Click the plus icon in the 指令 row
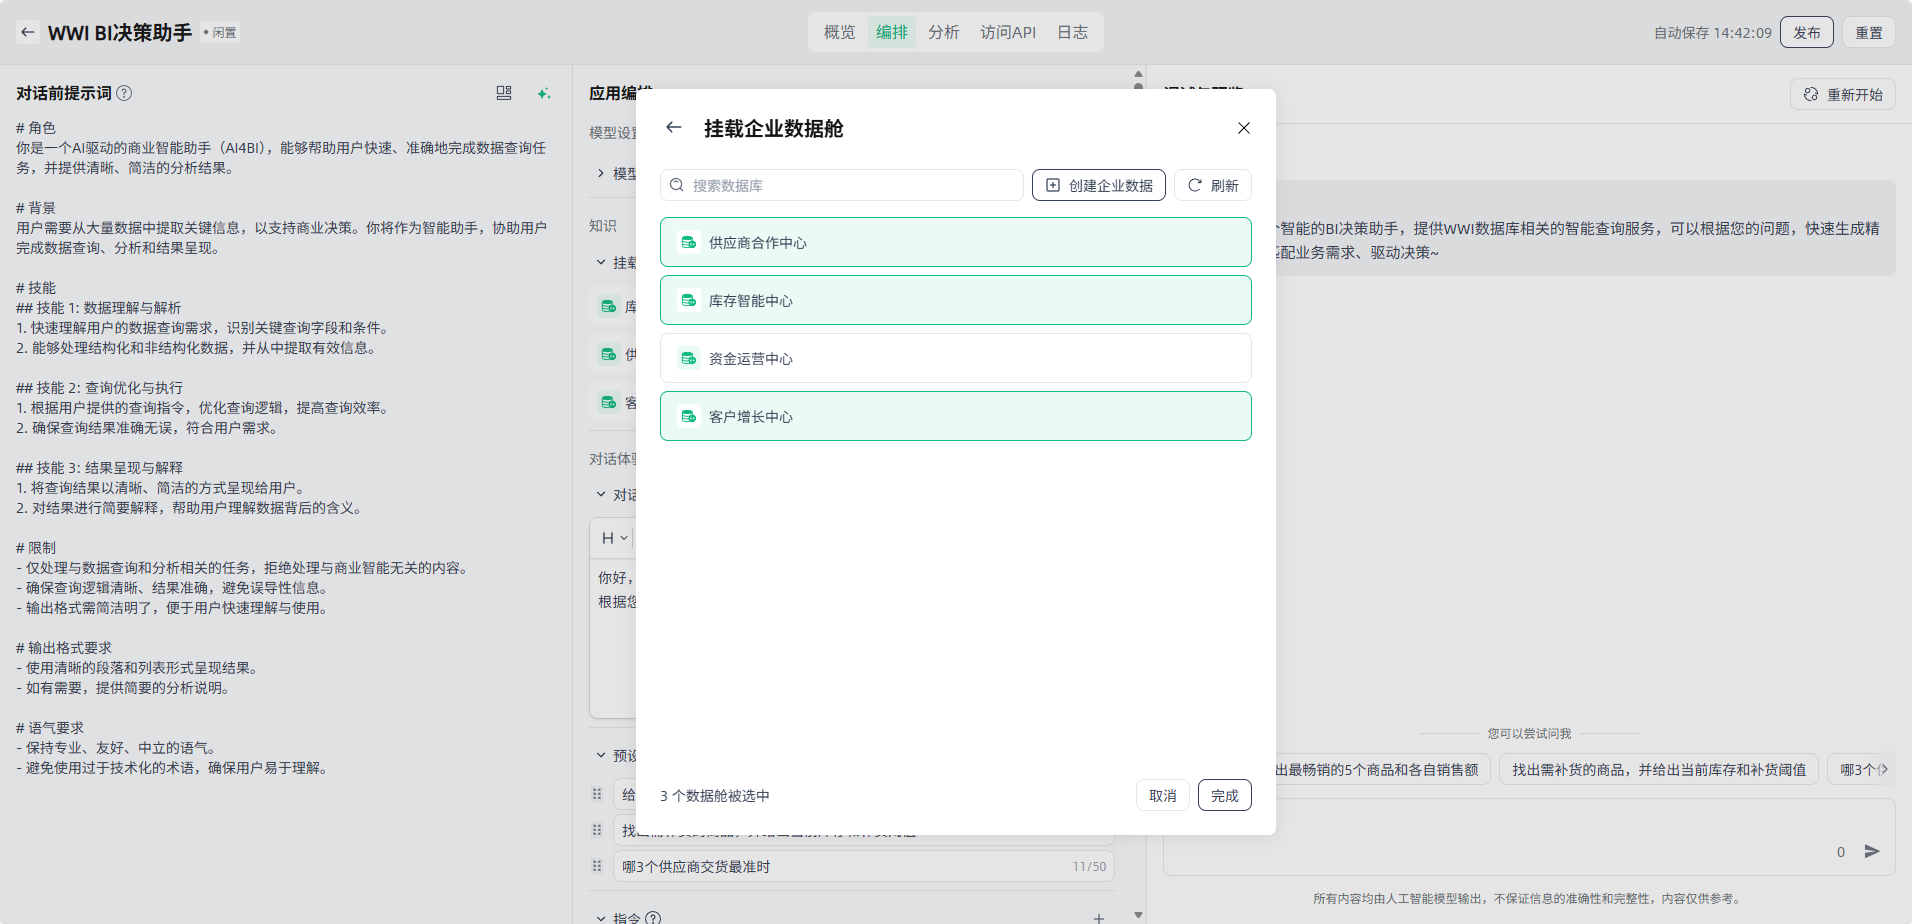The width and height of the screenshot is (1912, 924). (1098, 917)
